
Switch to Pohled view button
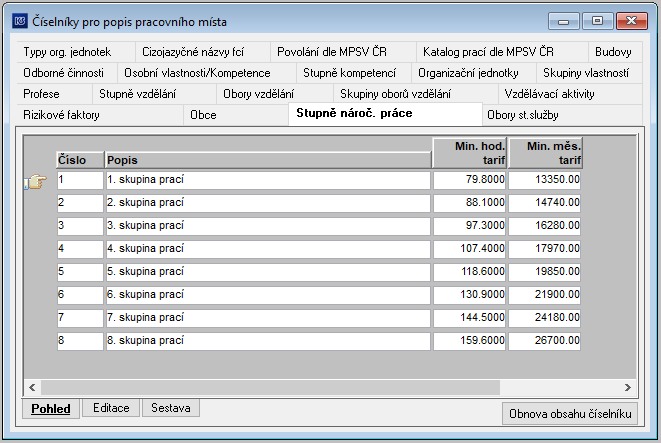coord(51,409)
